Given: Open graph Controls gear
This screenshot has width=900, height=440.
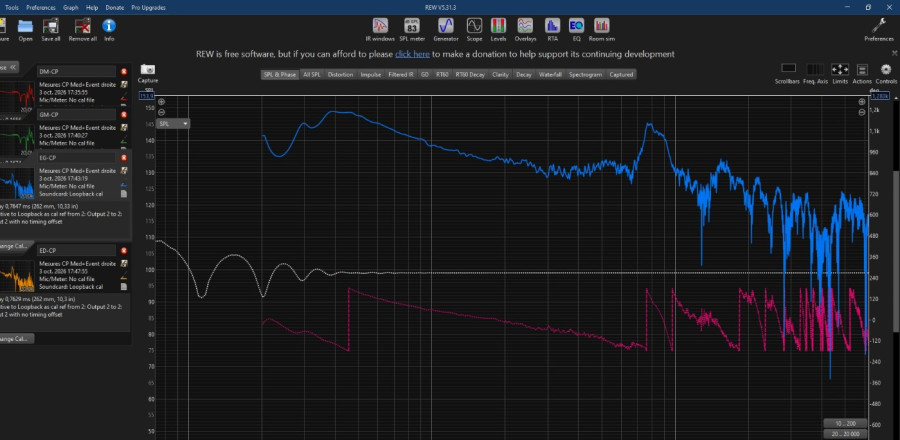Looking at the screenshot, I should point(886,69).
